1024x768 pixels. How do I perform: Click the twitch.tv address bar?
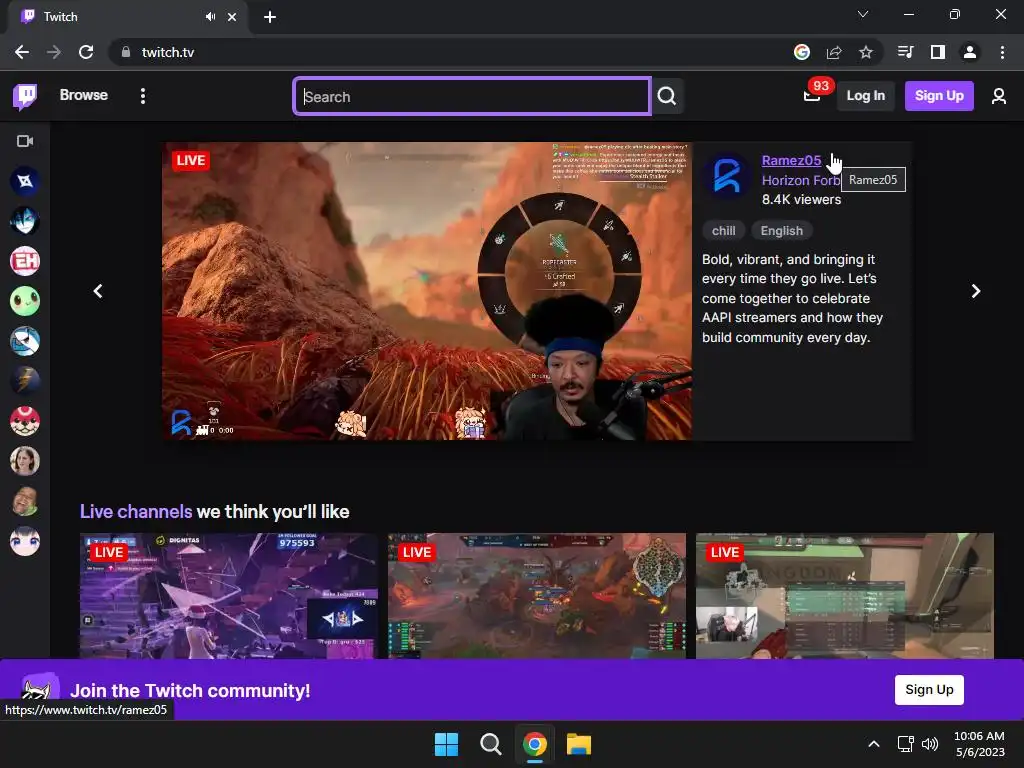click(x=451, y=52)
